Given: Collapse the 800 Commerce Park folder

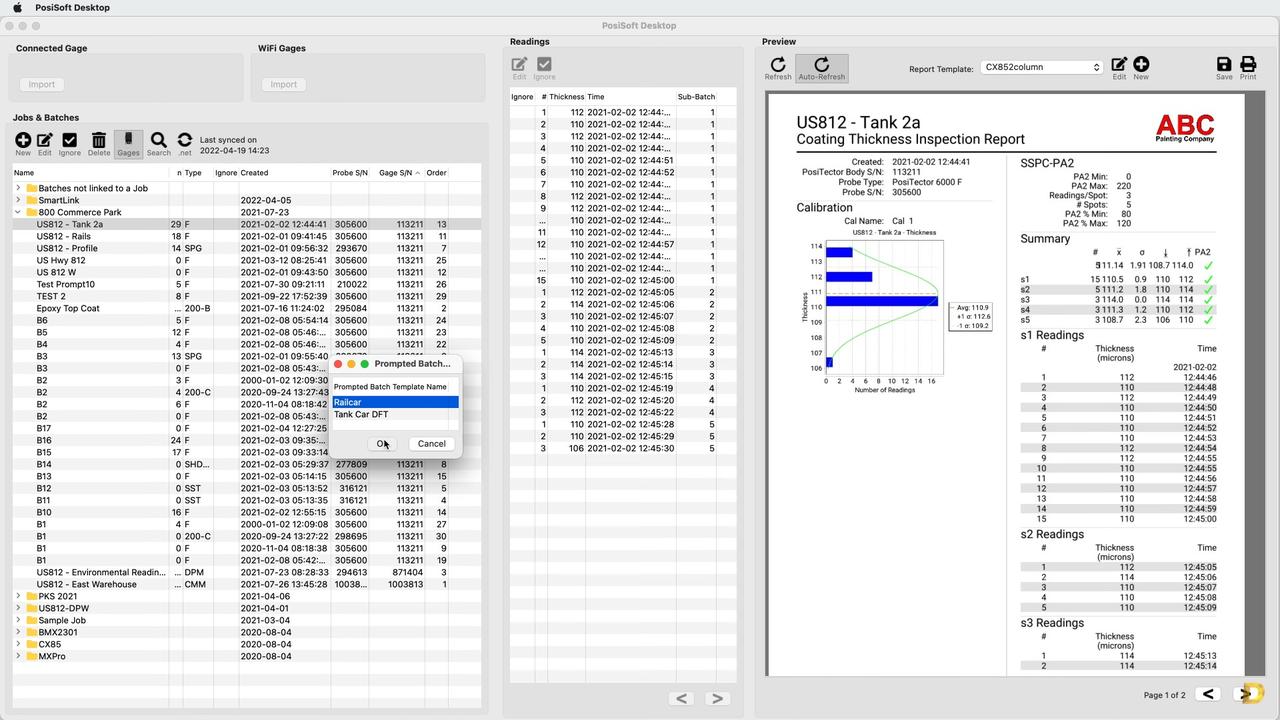Looking at the screenshot, I should tap(18, 212).
